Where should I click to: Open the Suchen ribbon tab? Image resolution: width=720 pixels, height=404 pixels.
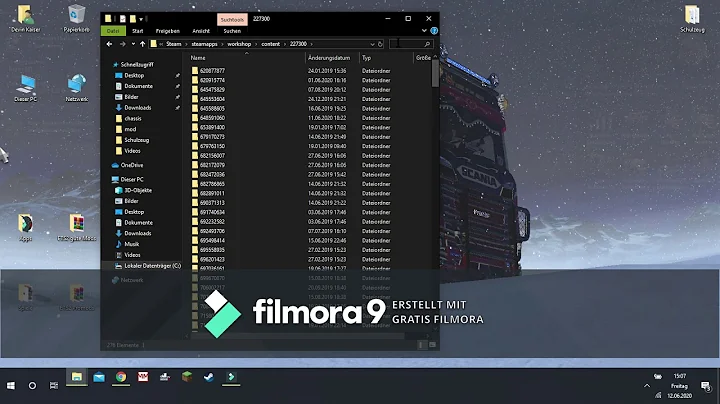232,31
